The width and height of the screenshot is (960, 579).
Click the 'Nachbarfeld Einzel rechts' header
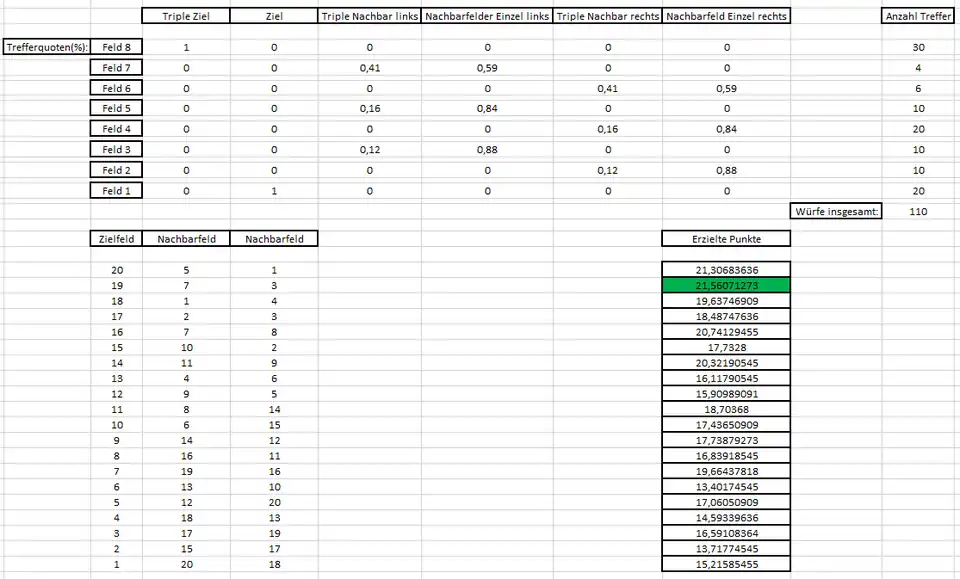point(726,16)
